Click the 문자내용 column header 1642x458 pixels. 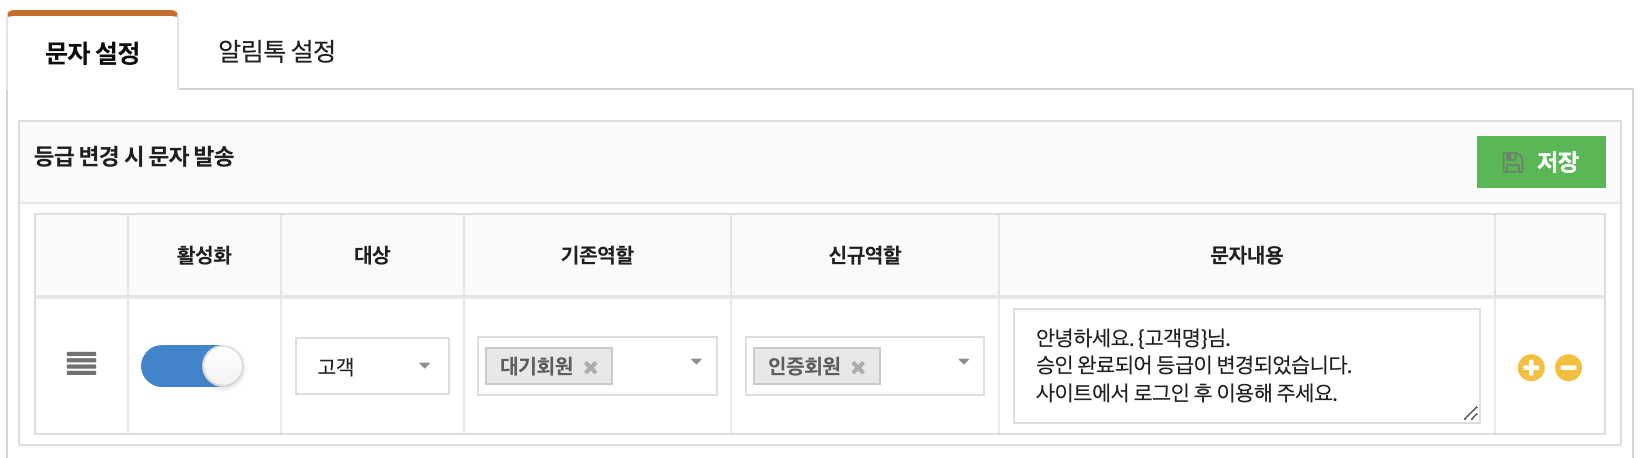tap(1247, 255)
